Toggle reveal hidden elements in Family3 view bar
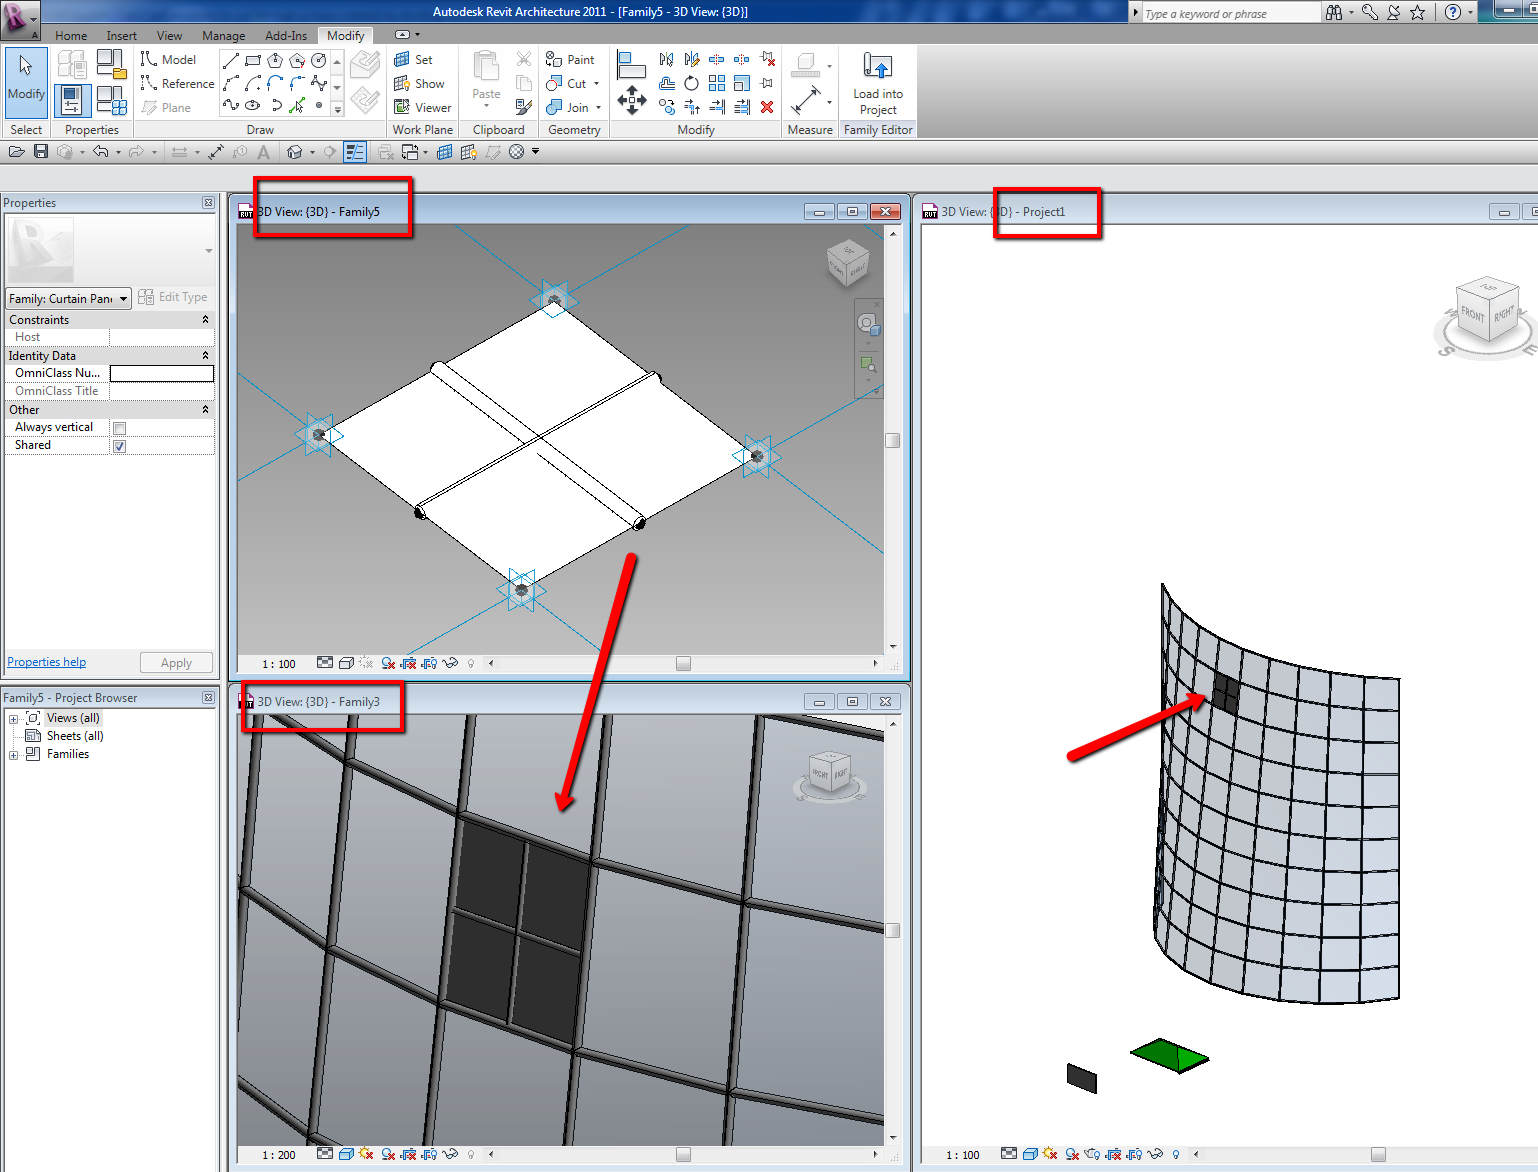 471,1154
